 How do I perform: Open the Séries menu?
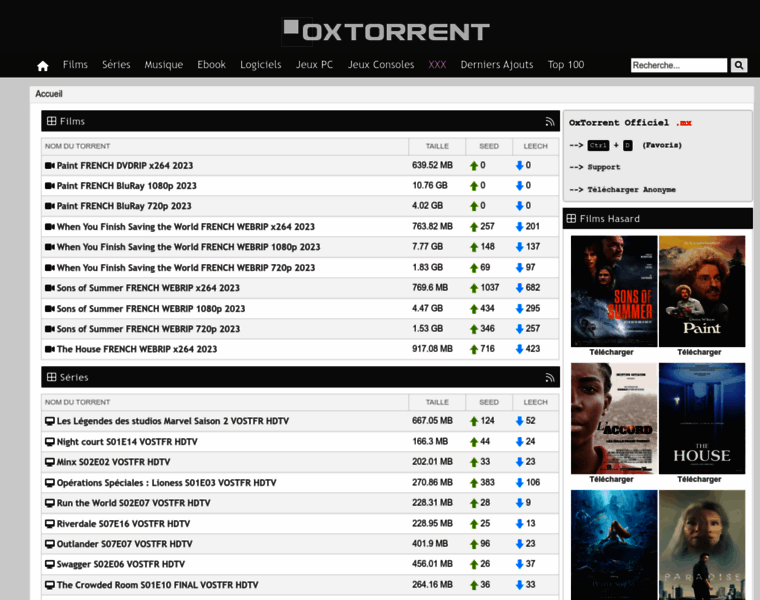tap(116, 64)
